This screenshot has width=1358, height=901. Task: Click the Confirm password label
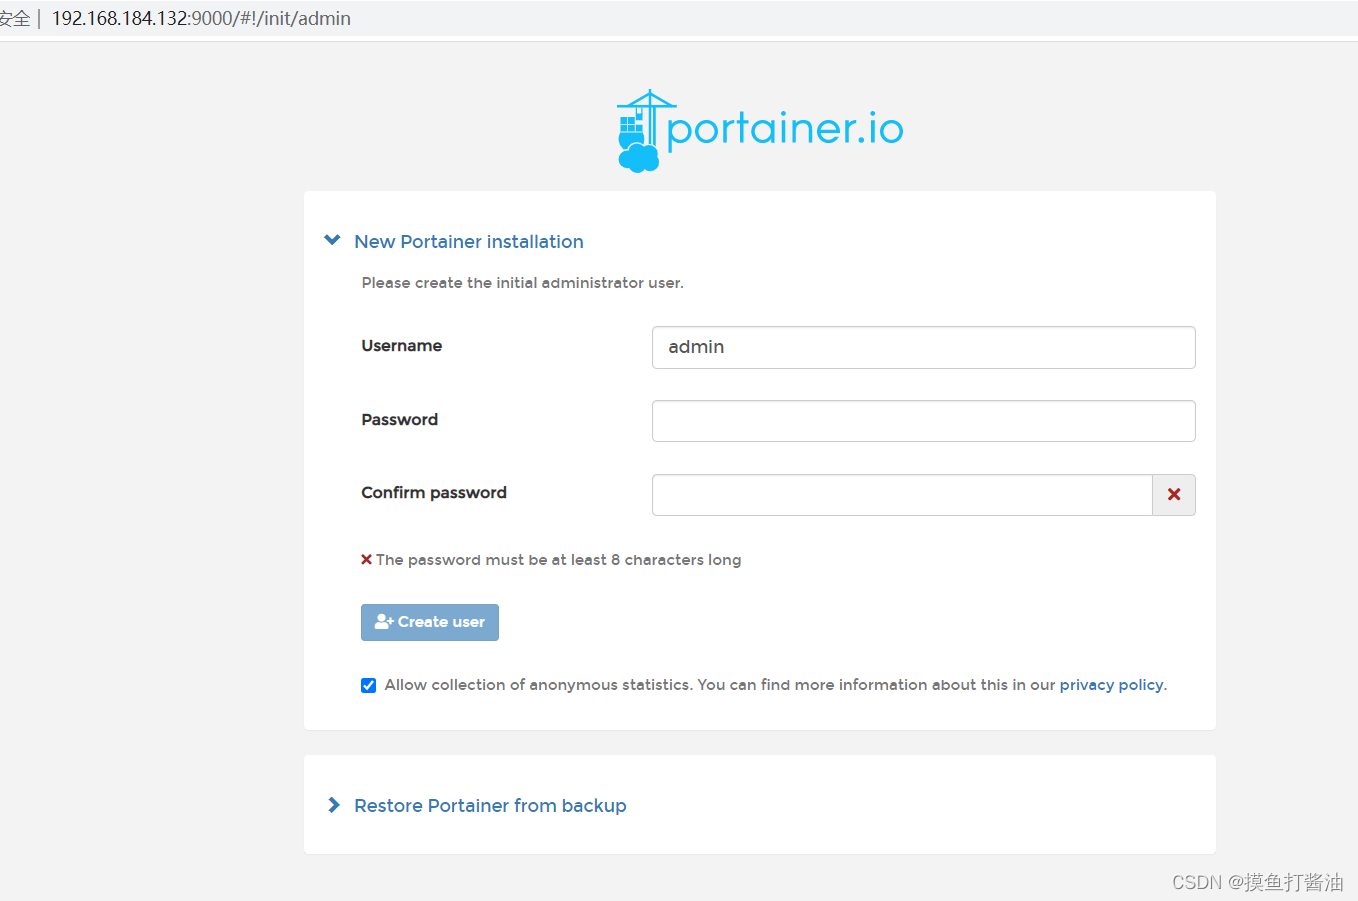tap(434, 493)
